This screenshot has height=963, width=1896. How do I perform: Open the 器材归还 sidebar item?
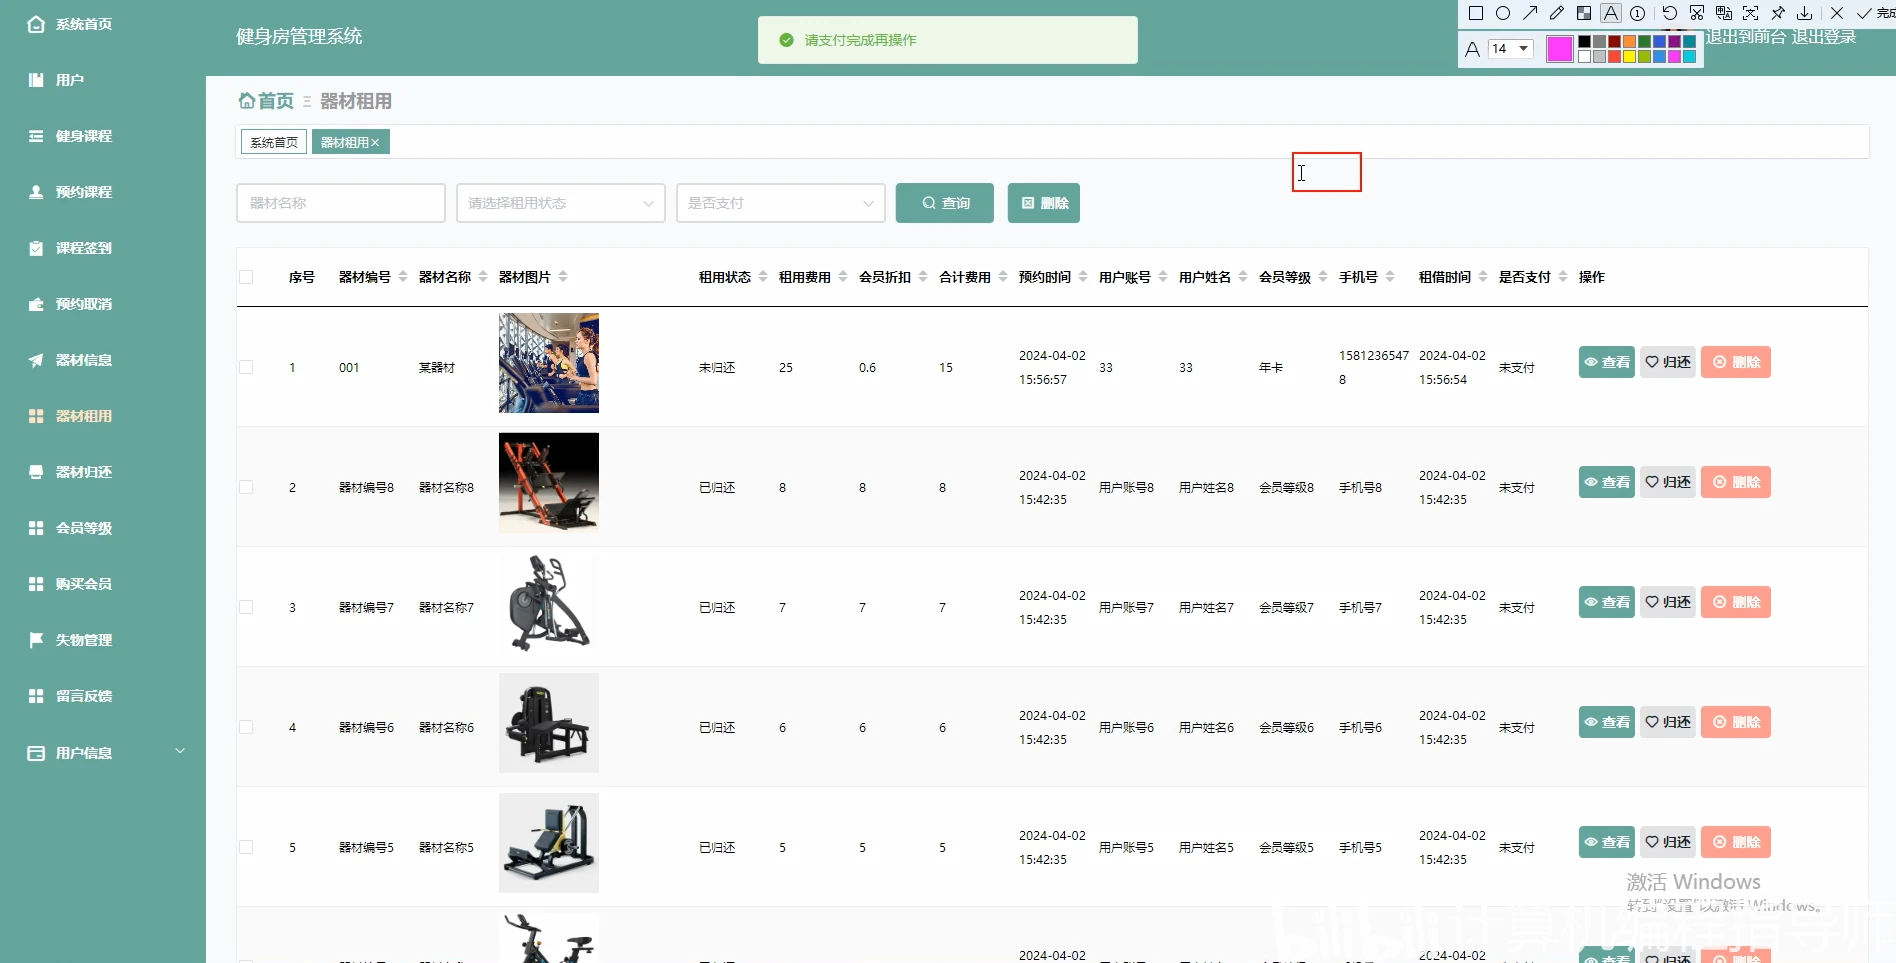[x=84, y=472]
